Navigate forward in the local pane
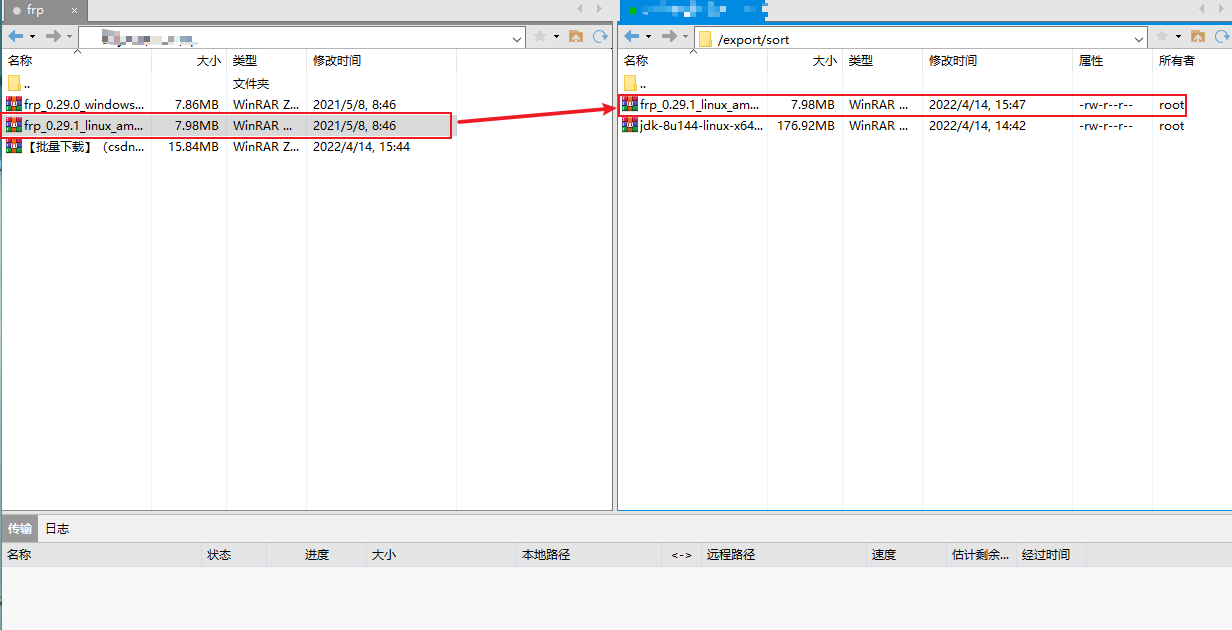 tap(52, 37)
